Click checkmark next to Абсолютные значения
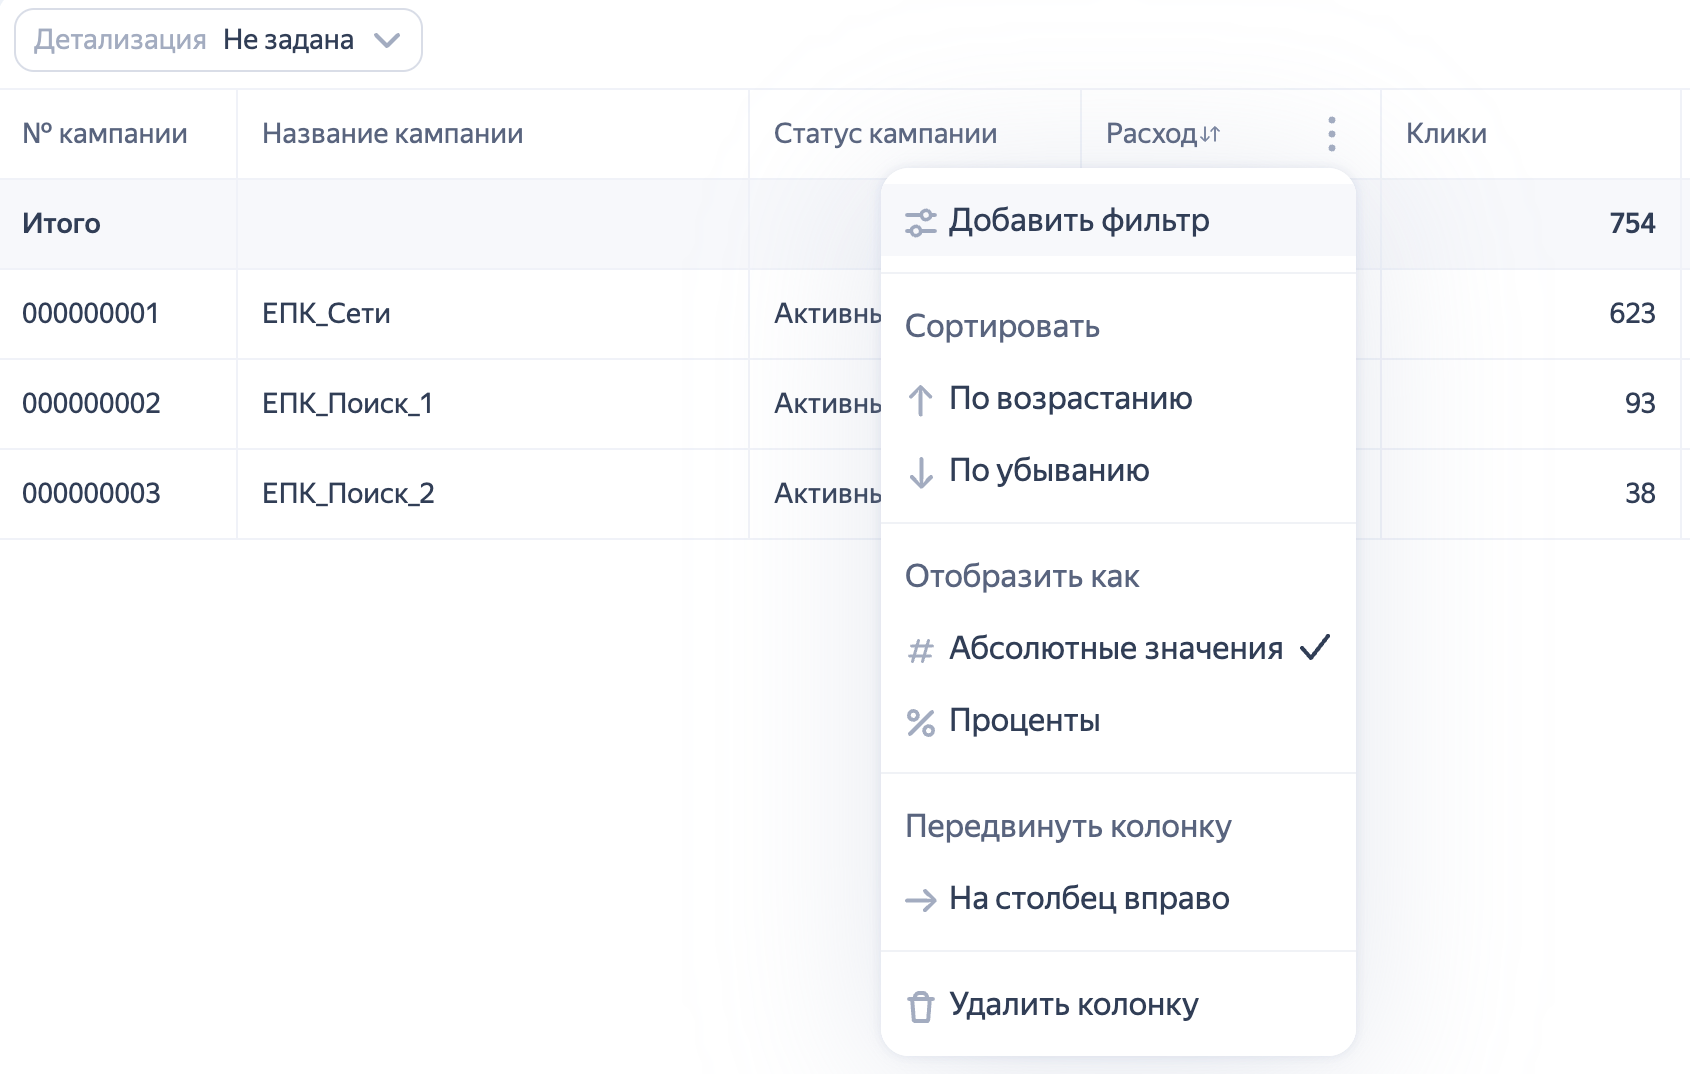Image resolution: width=1690 pixels, height=1074 pixels. pos(1314,648)
